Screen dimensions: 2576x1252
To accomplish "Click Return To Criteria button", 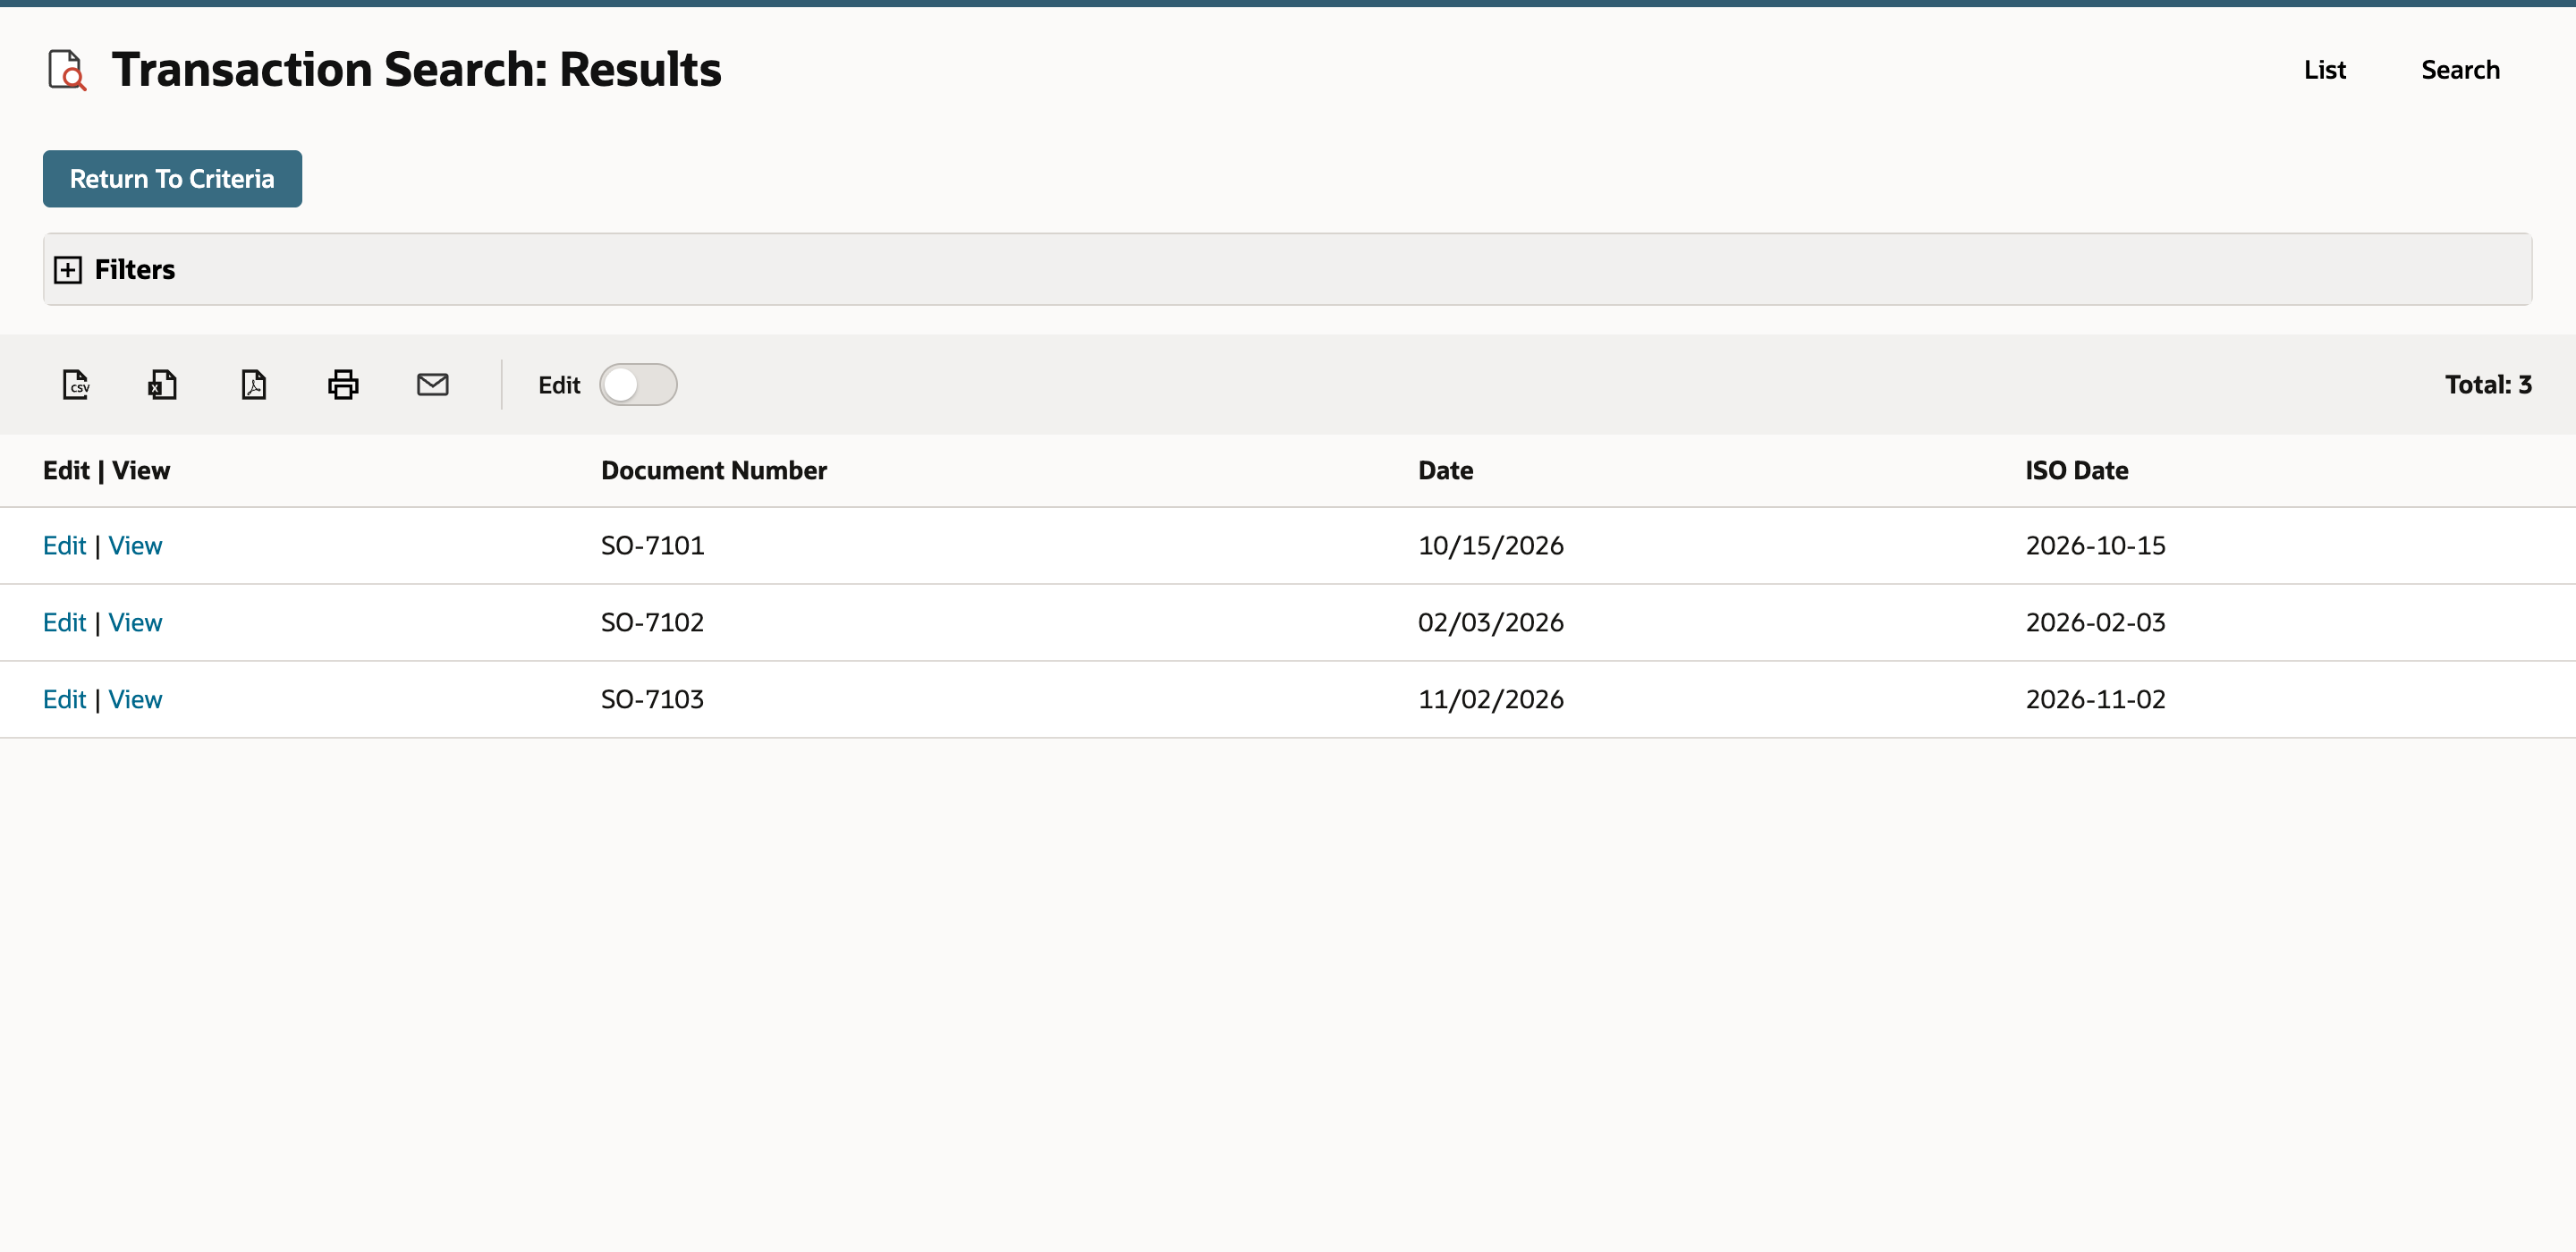I will click(x=172, y=179).
